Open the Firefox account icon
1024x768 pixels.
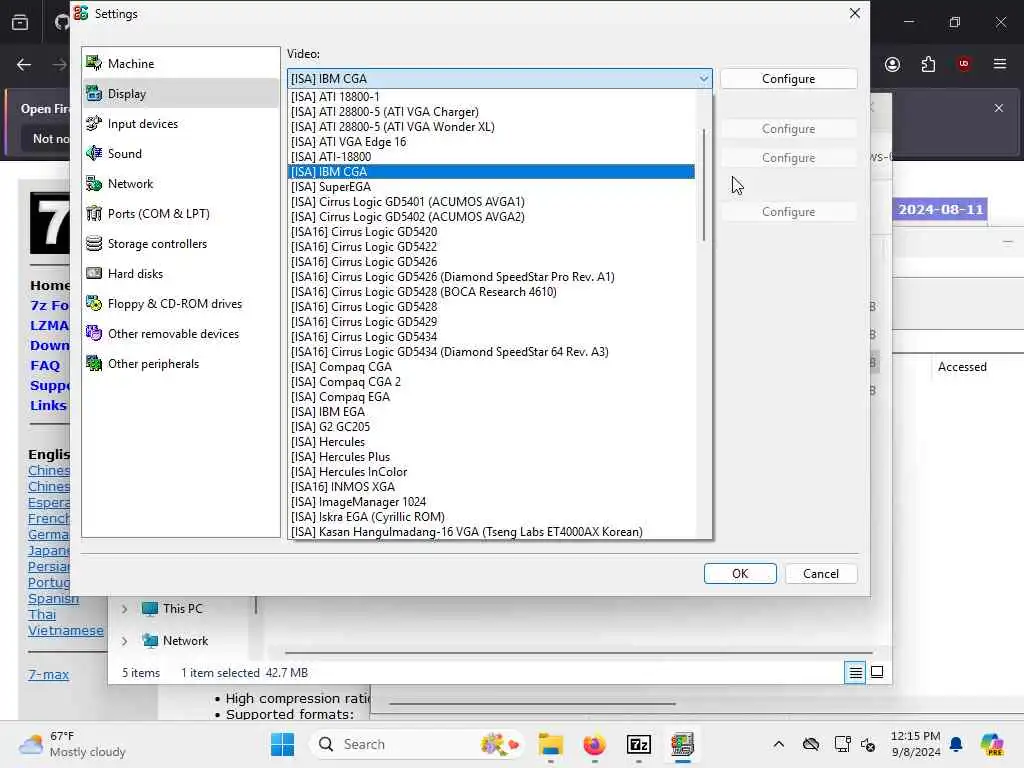(892, 64)
